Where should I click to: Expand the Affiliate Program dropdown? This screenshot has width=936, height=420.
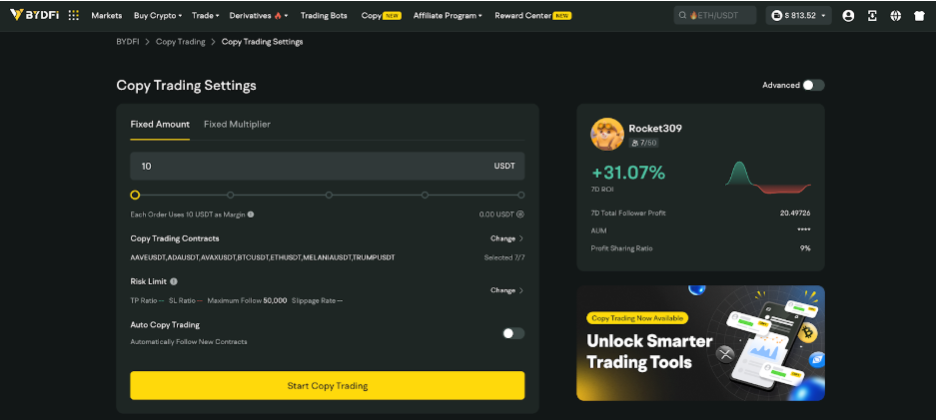pyautogui.click(x=448, y=16)
